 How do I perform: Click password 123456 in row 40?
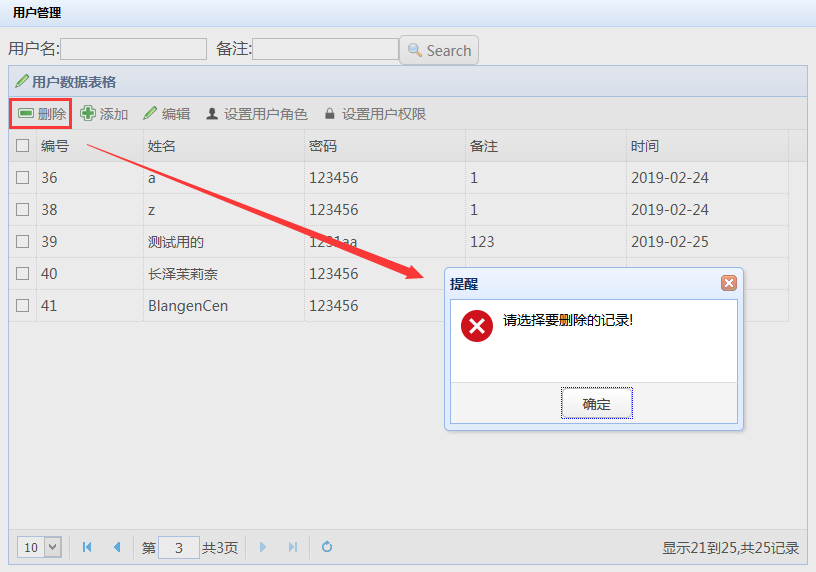tap(334, 274)
